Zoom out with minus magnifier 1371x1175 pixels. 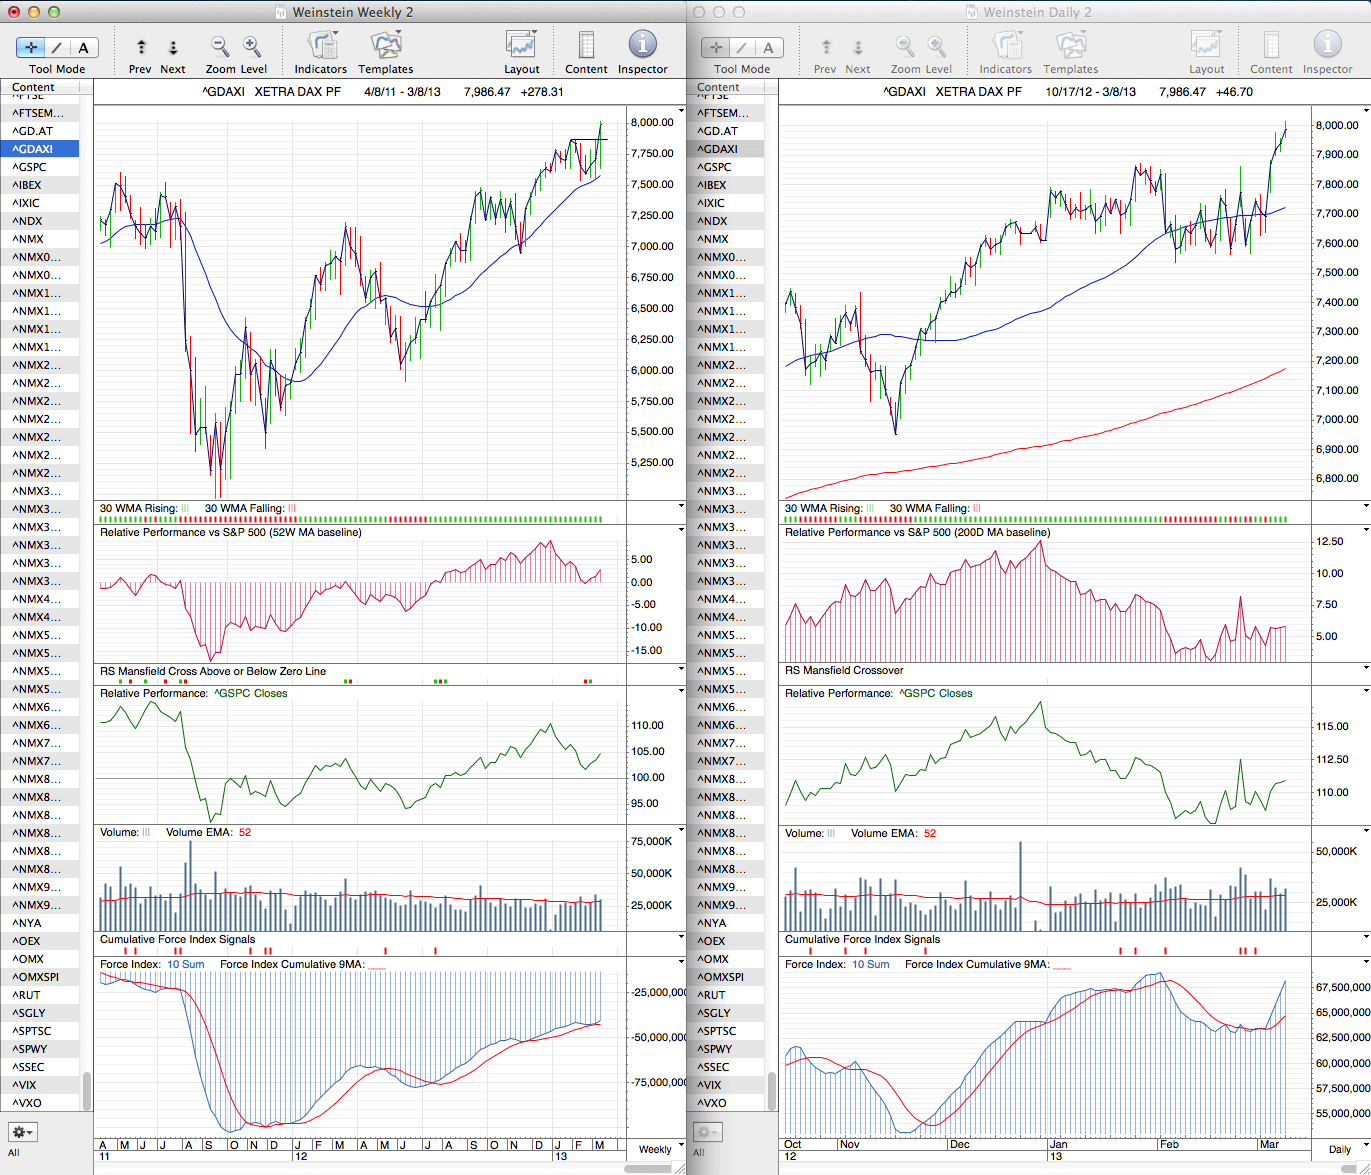pyautogui.click(x=220, y=46)
